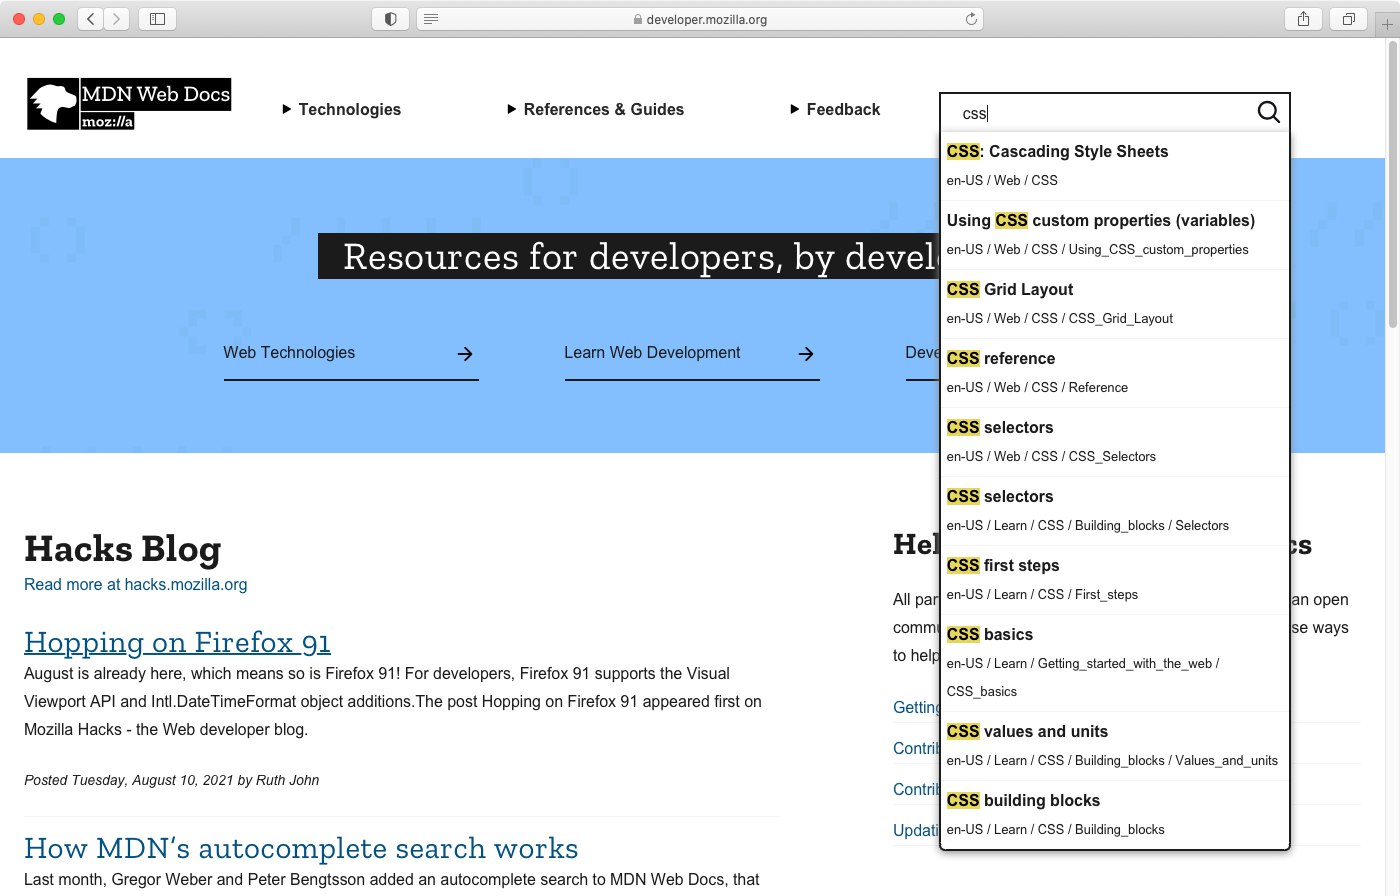The width and height of the screenshot is (1400, 896).
Task: Expand the References & Guides menu
Action: [596, 110]
